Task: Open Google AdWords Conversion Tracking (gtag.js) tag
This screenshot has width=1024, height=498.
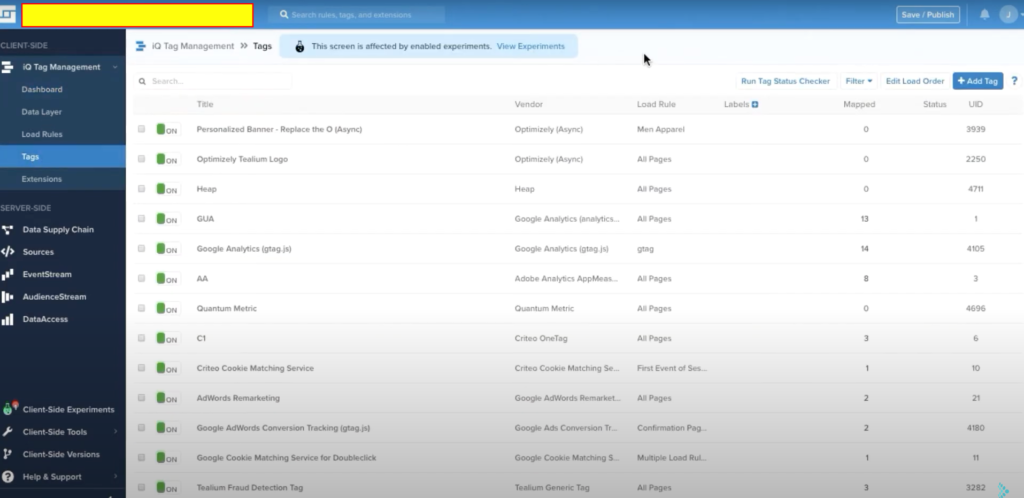Action: click(x=283, y=428)
